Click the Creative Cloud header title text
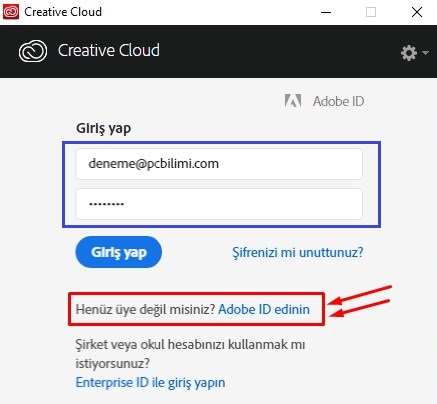 (x=109, y=50)
